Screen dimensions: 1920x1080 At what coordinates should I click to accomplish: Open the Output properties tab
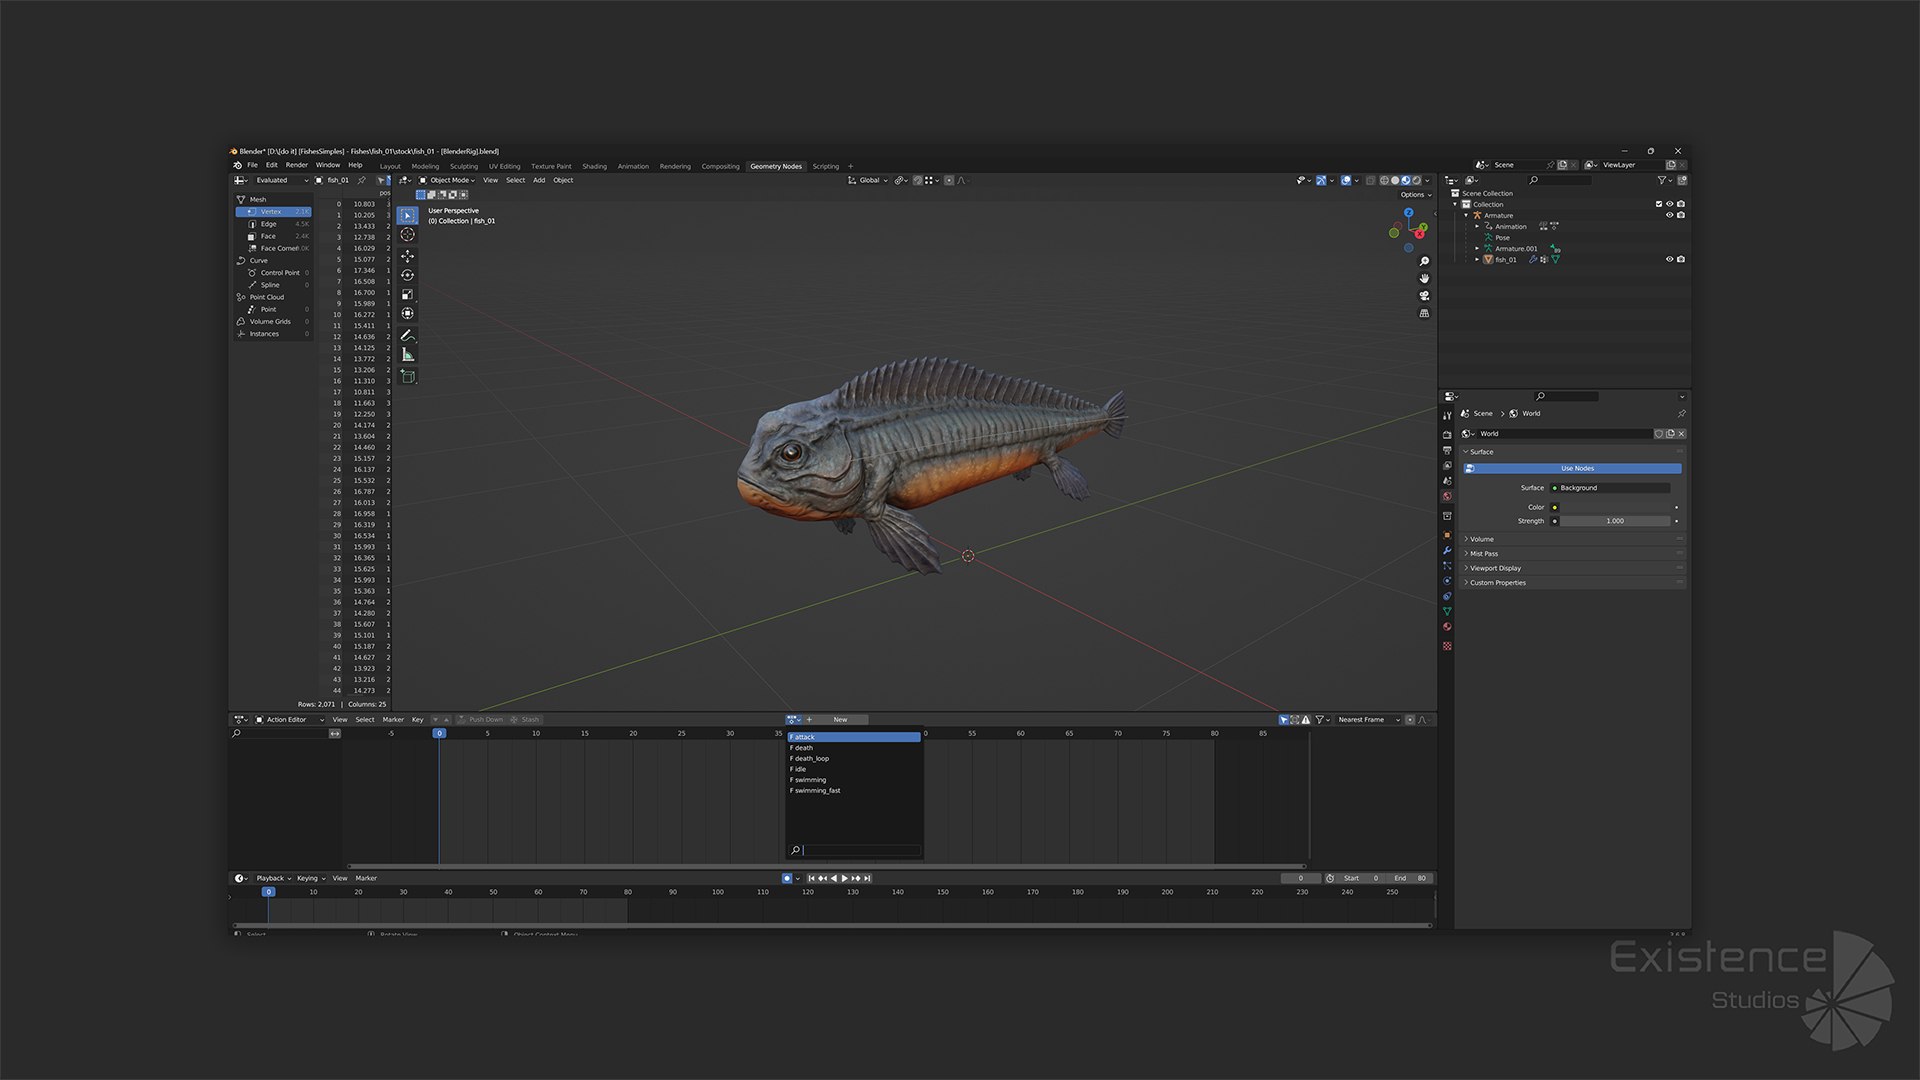[1447, 450]
